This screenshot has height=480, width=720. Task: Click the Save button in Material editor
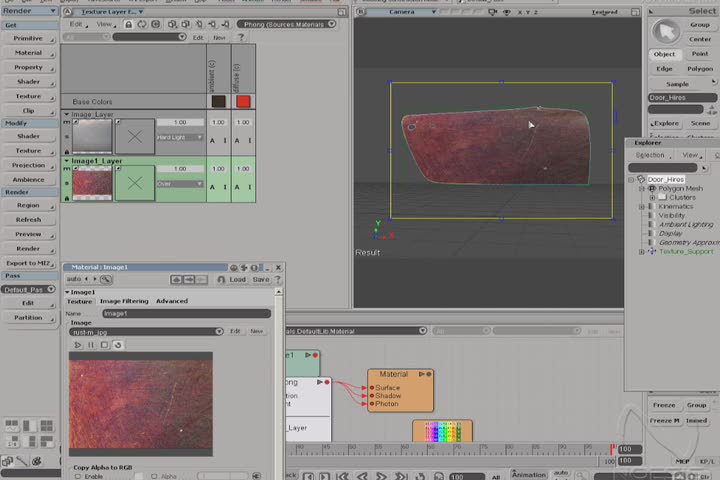tap(261, 279)
